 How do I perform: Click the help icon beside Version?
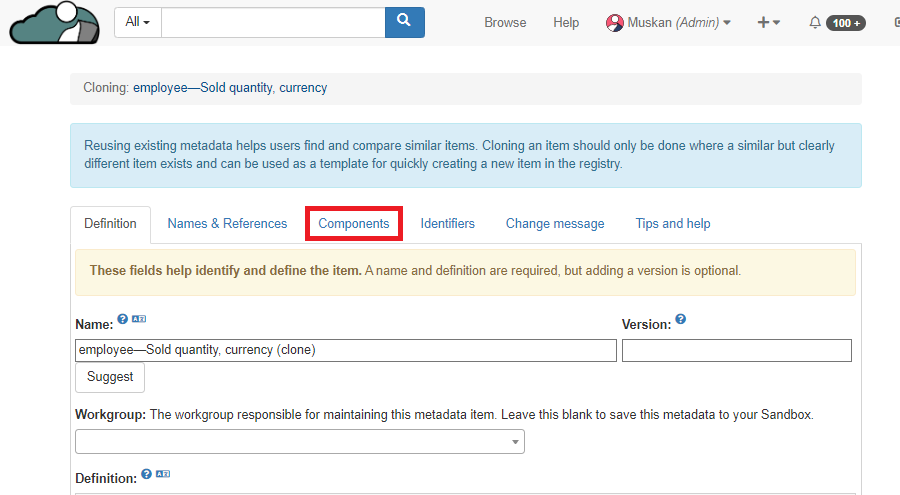click(x=680, y=320)
